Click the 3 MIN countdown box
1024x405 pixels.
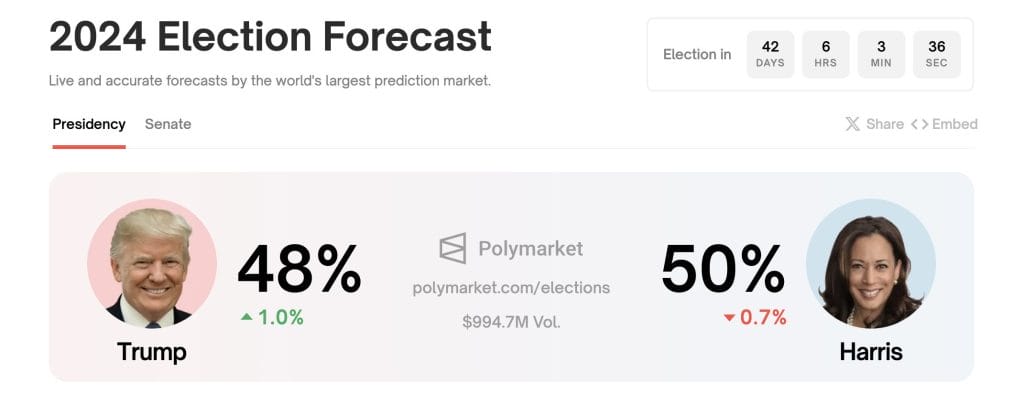pos(881,54)
